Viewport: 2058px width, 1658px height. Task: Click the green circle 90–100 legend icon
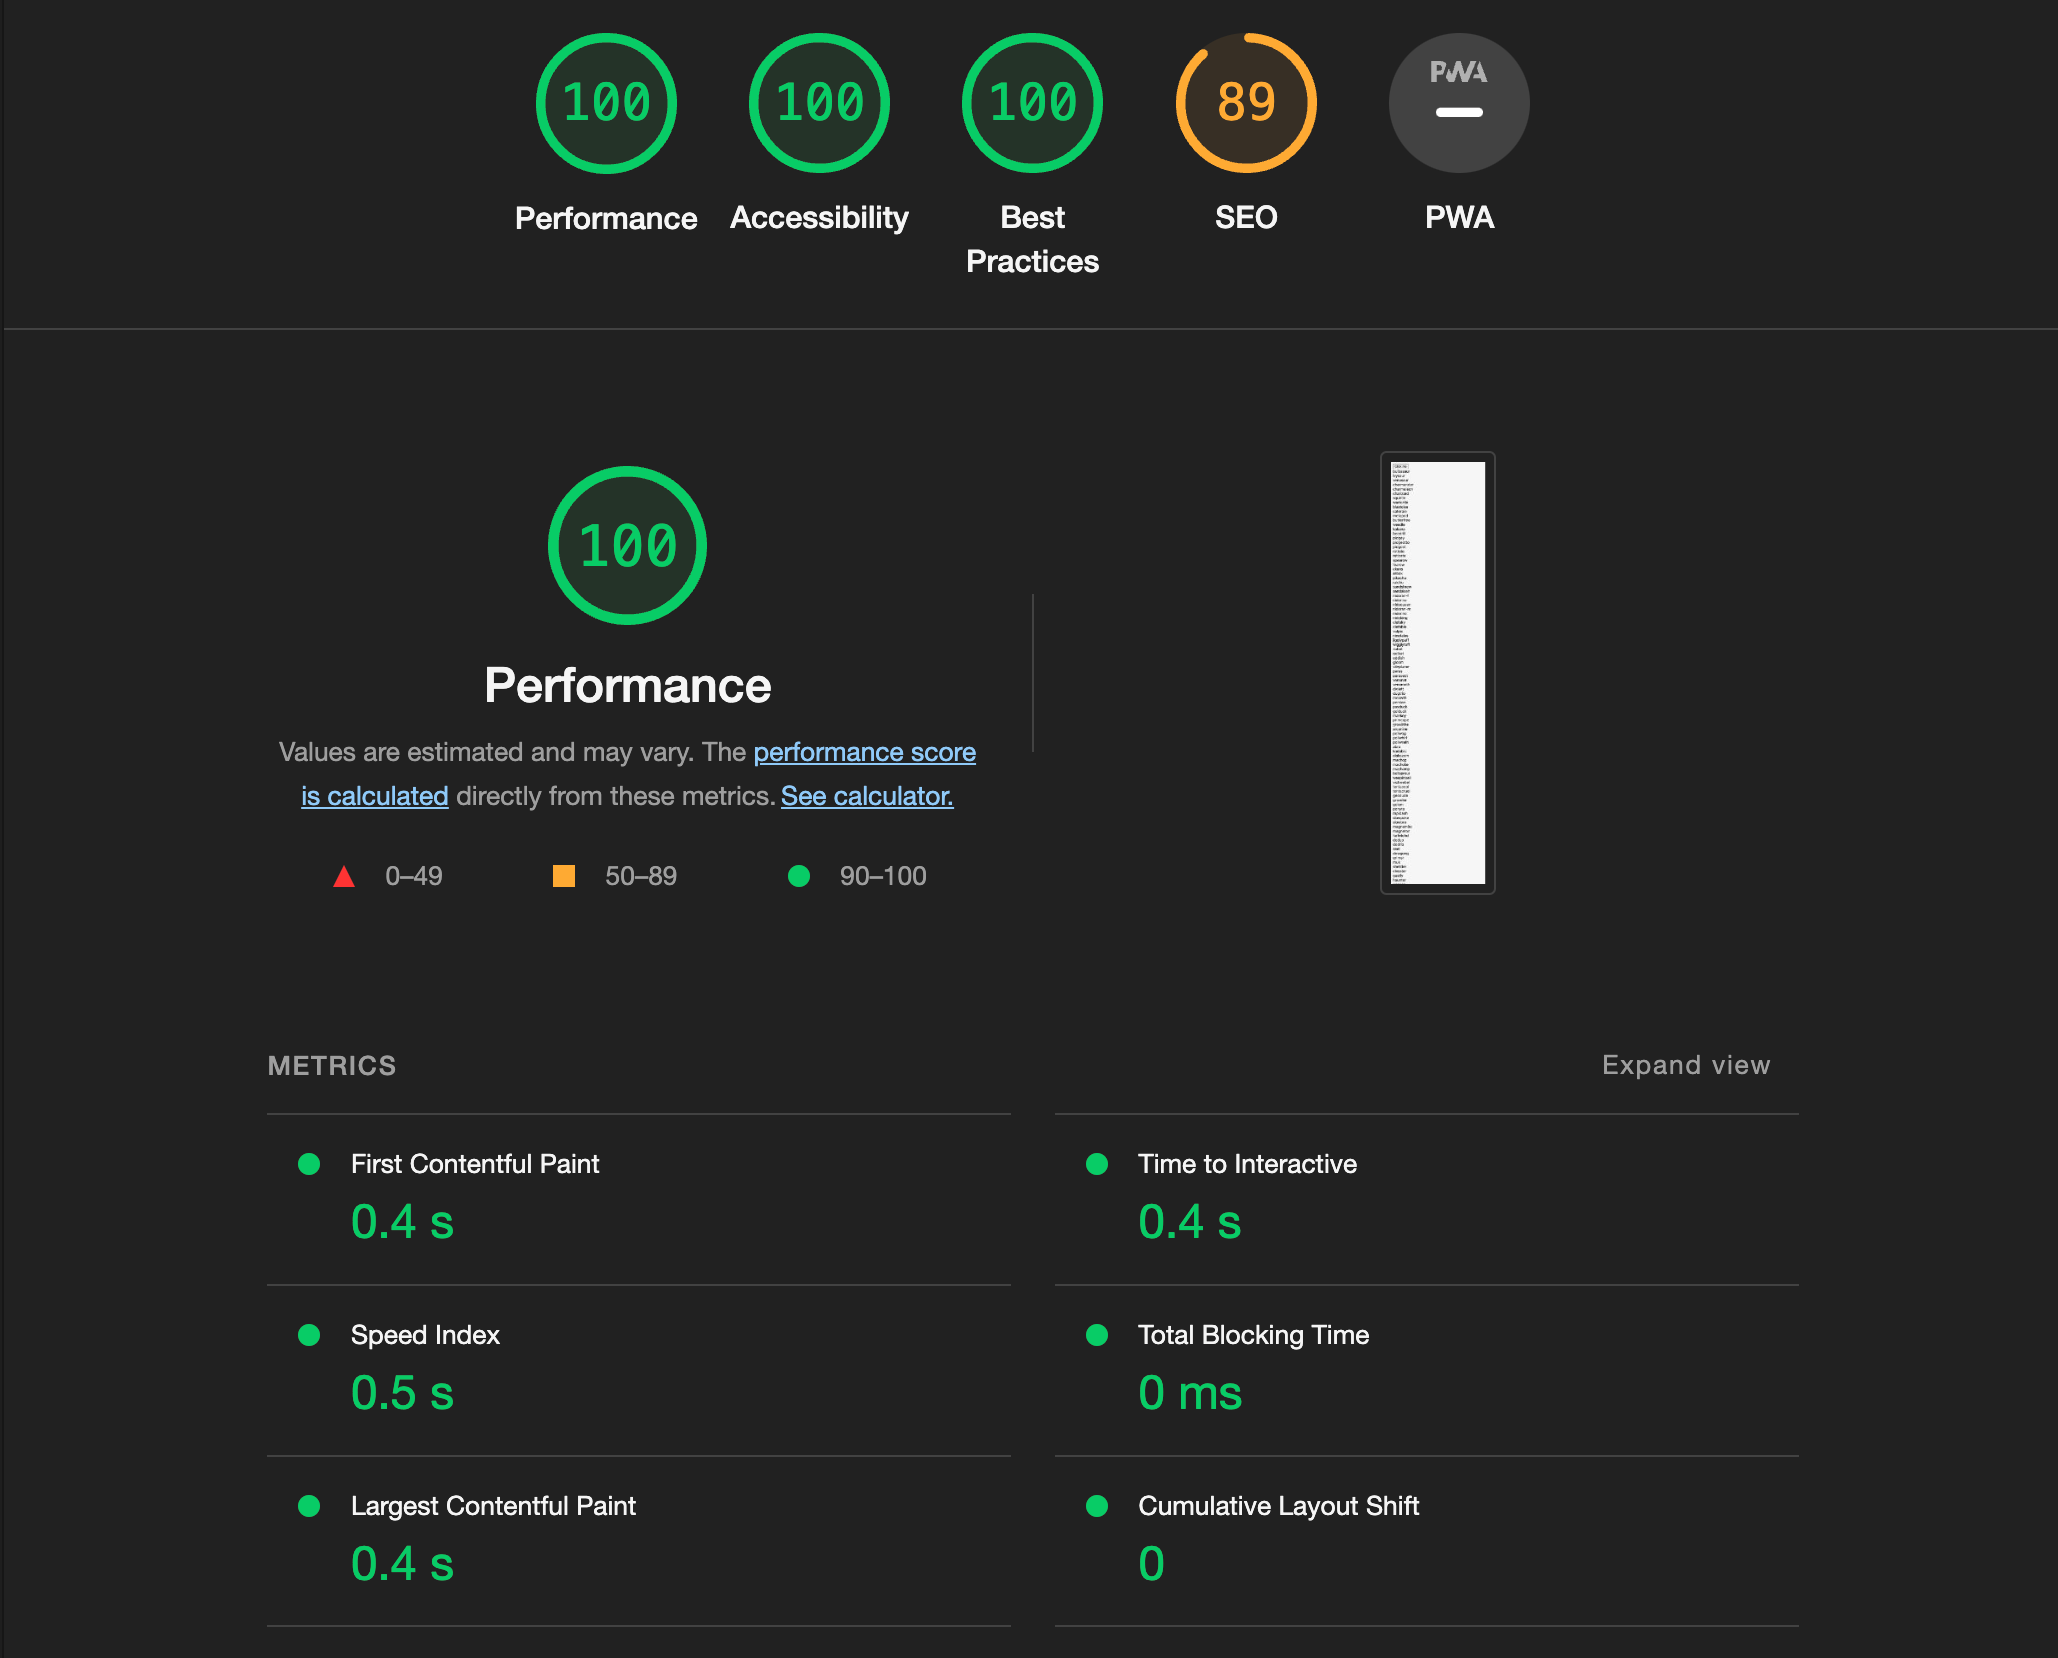coord(799,877)
